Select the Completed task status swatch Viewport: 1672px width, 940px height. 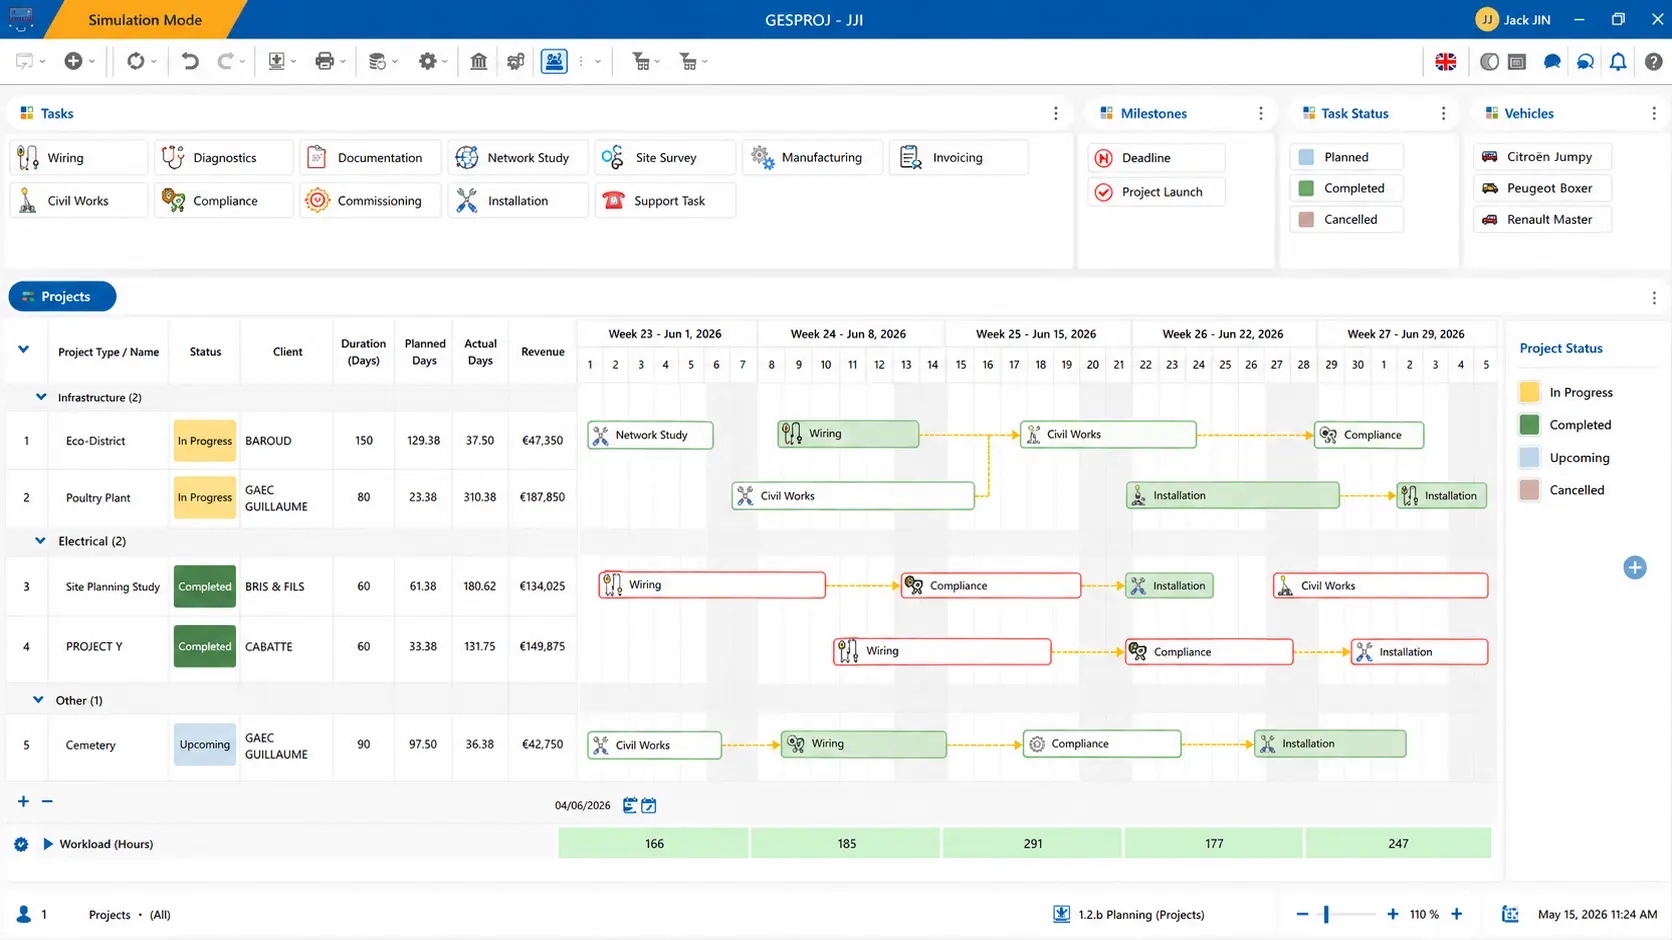pyautogui.click(x=1306, y=188)
